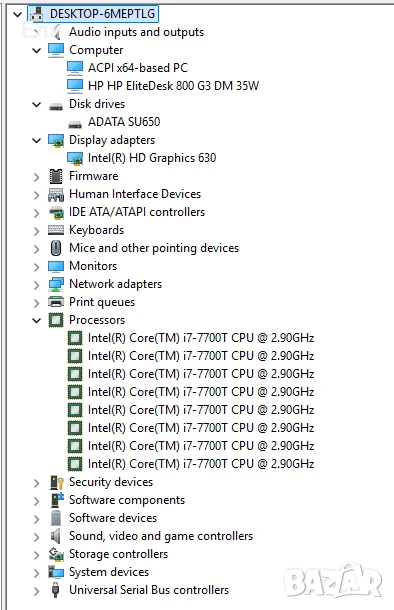Click the Print queues printer icon
The width and height of the screenshot is (394, 610).
click(56, 302)
